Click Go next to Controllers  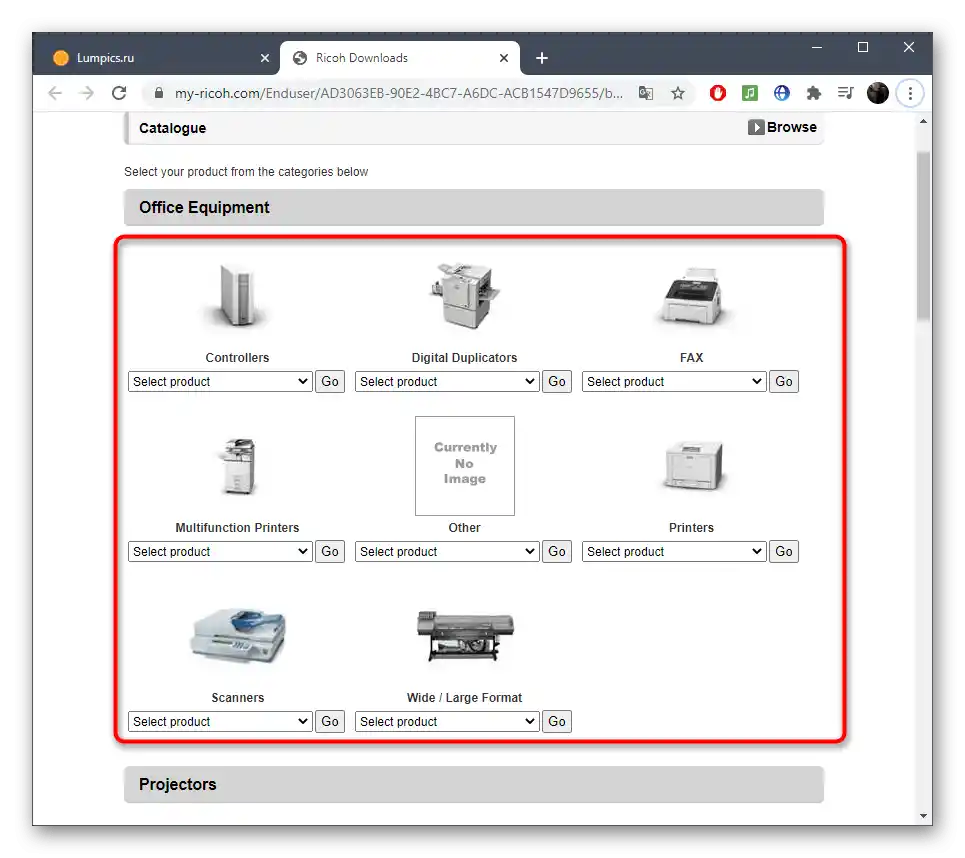330,382
